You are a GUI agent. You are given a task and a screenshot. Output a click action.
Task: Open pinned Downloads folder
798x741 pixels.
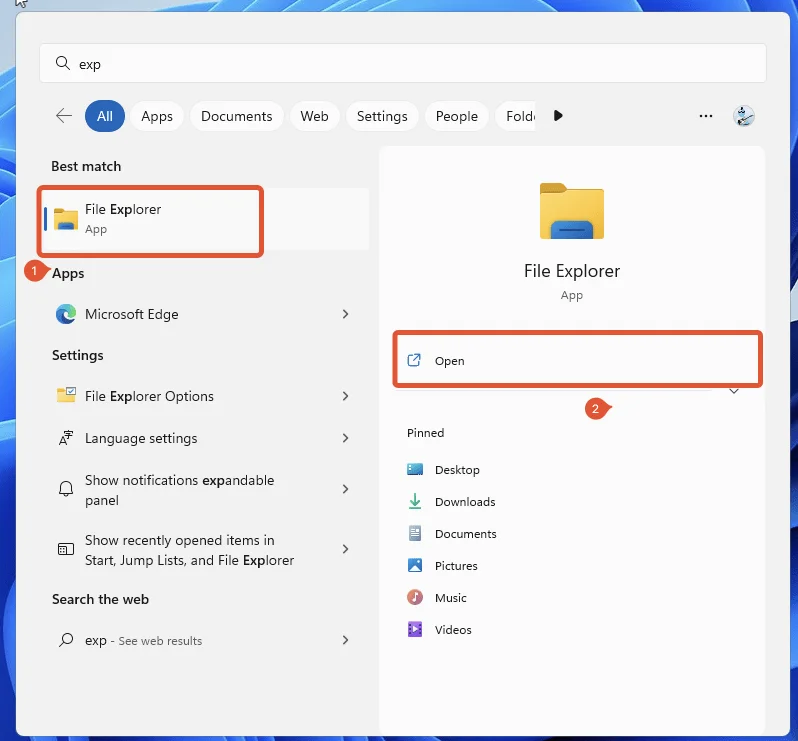pyautogui.click(x=451, y=502)
